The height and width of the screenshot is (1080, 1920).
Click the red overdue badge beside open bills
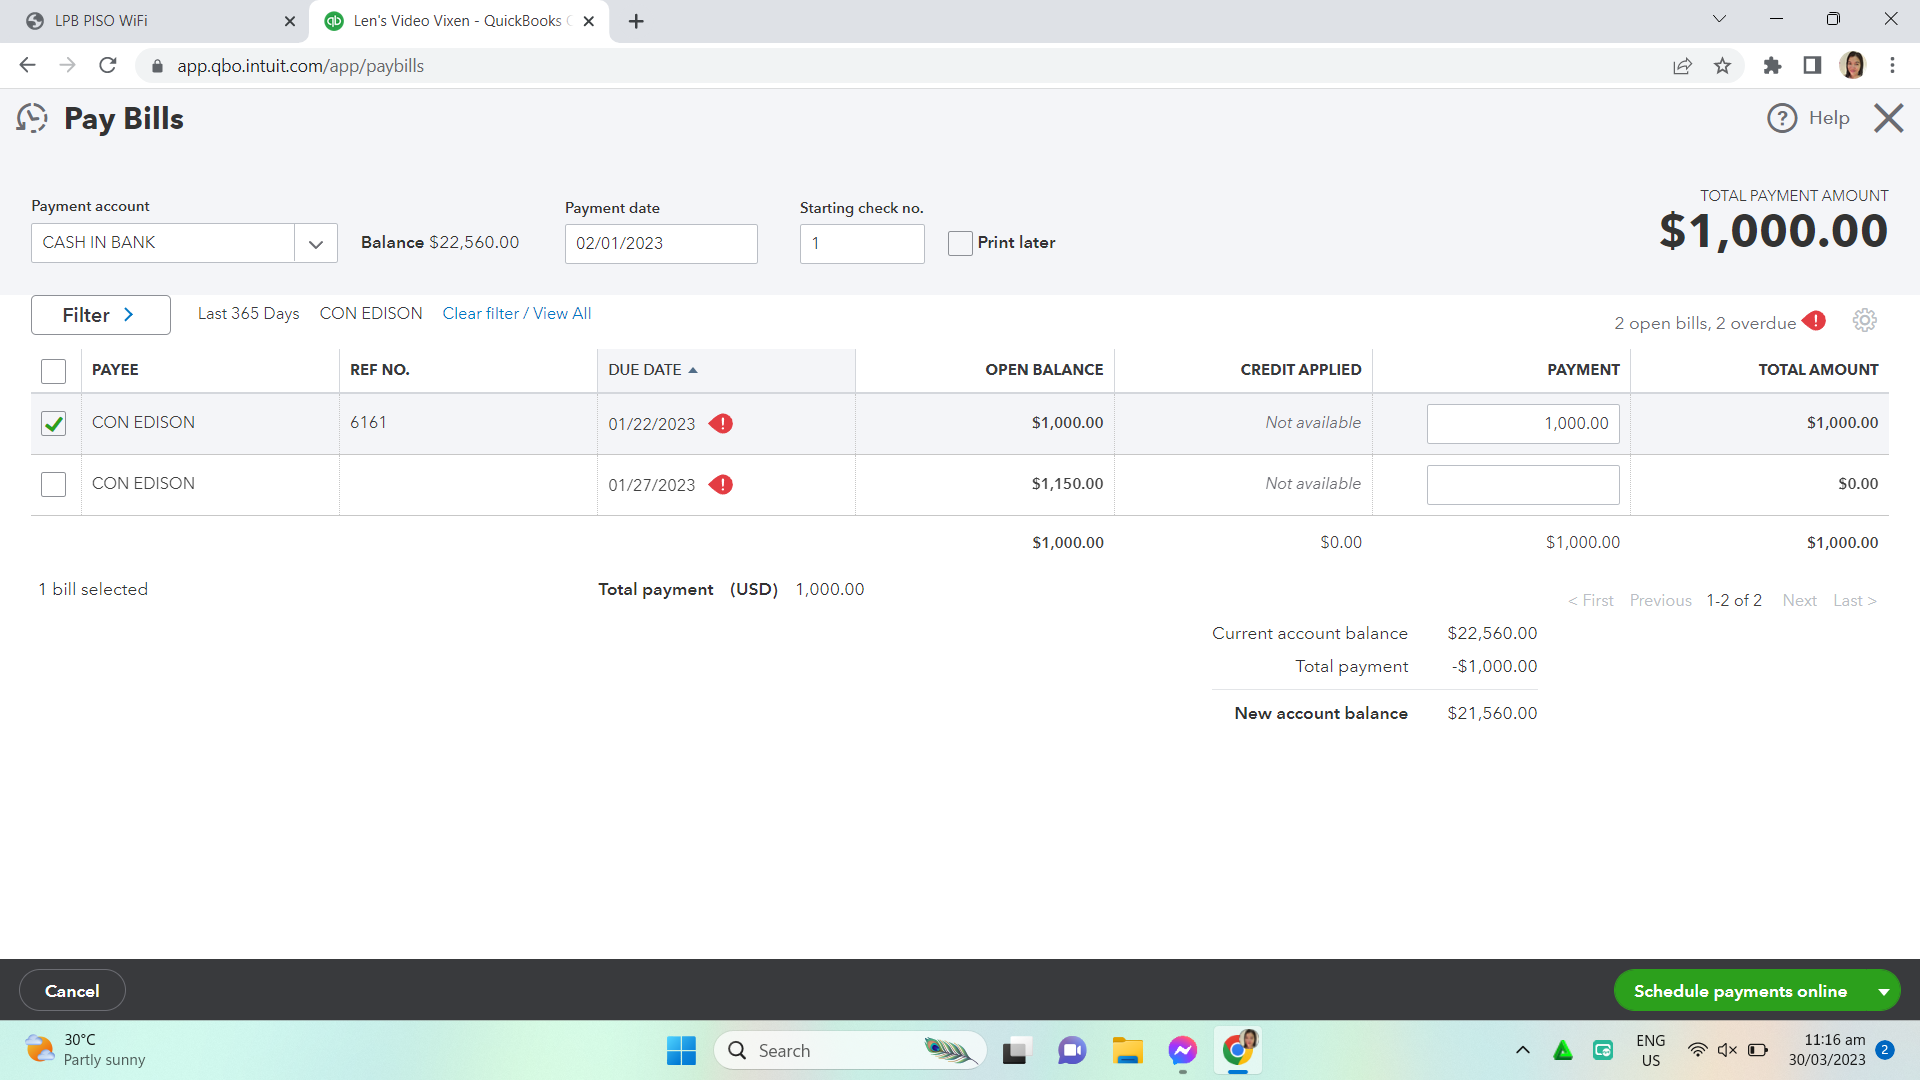pos(1814,321)
